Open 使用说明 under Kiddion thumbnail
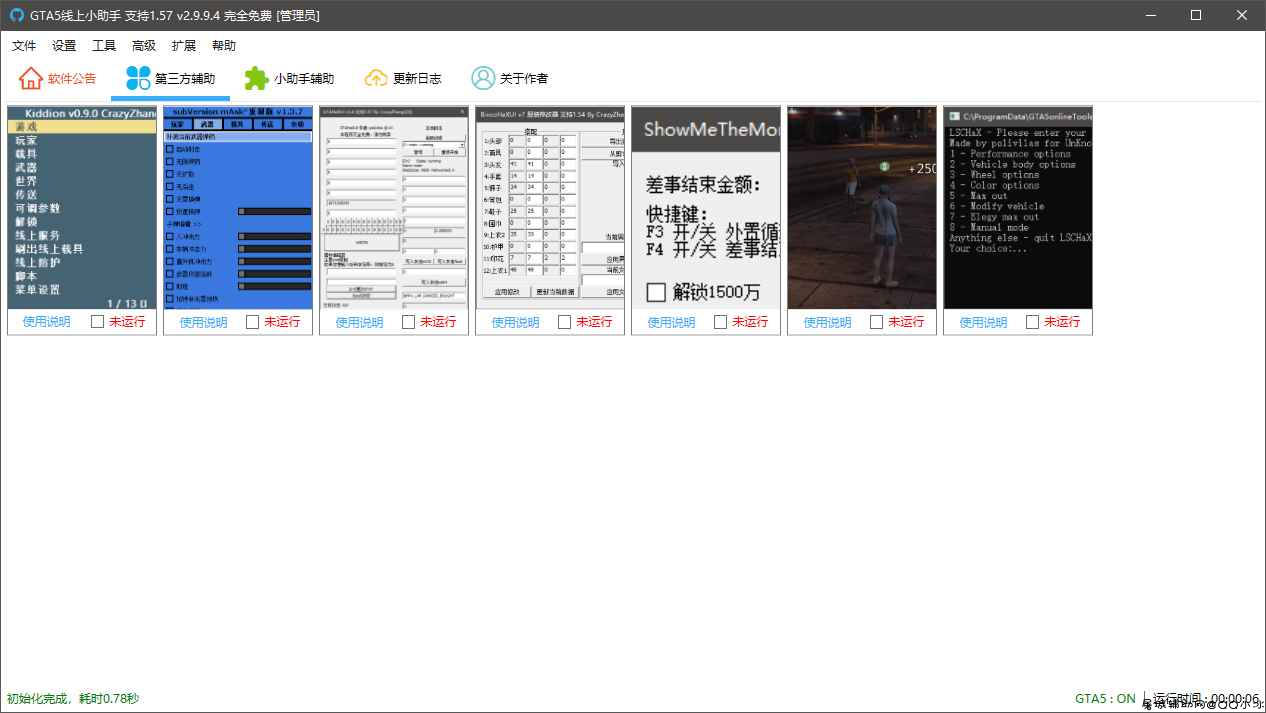 47,322
